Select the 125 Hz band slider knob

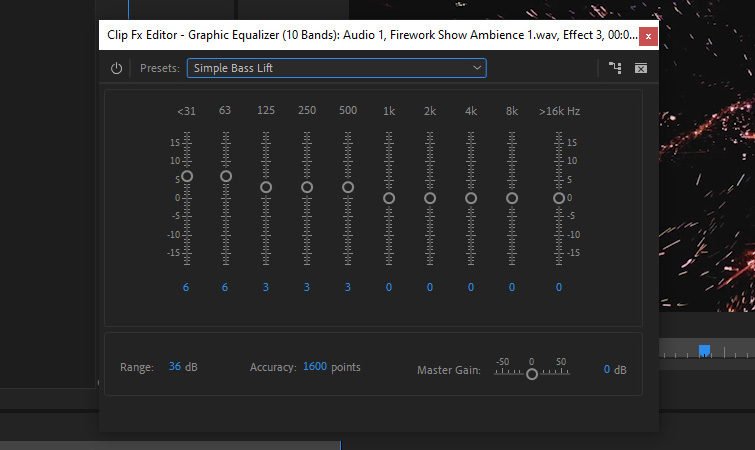point(266,187)
